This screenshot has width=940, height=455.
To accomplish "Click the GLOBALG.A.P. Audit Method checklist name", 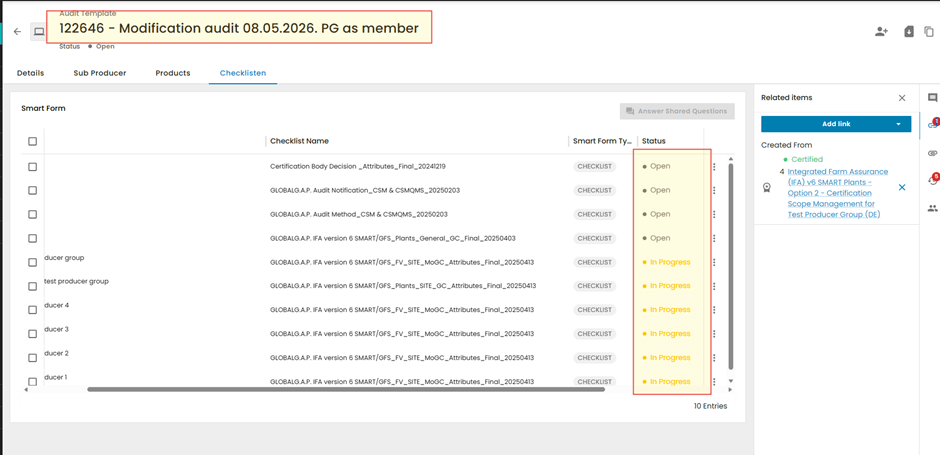I will pos(359,214).
